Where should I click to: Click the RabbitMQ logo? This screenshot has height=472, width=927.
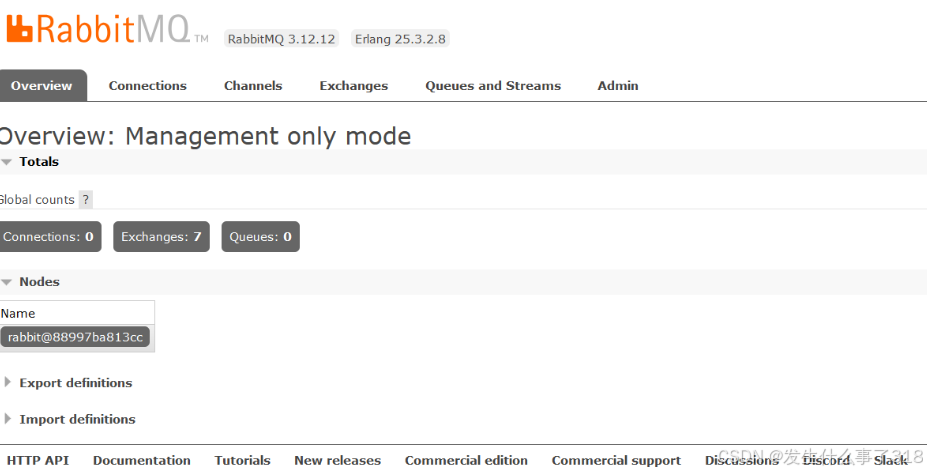point(107,30)
